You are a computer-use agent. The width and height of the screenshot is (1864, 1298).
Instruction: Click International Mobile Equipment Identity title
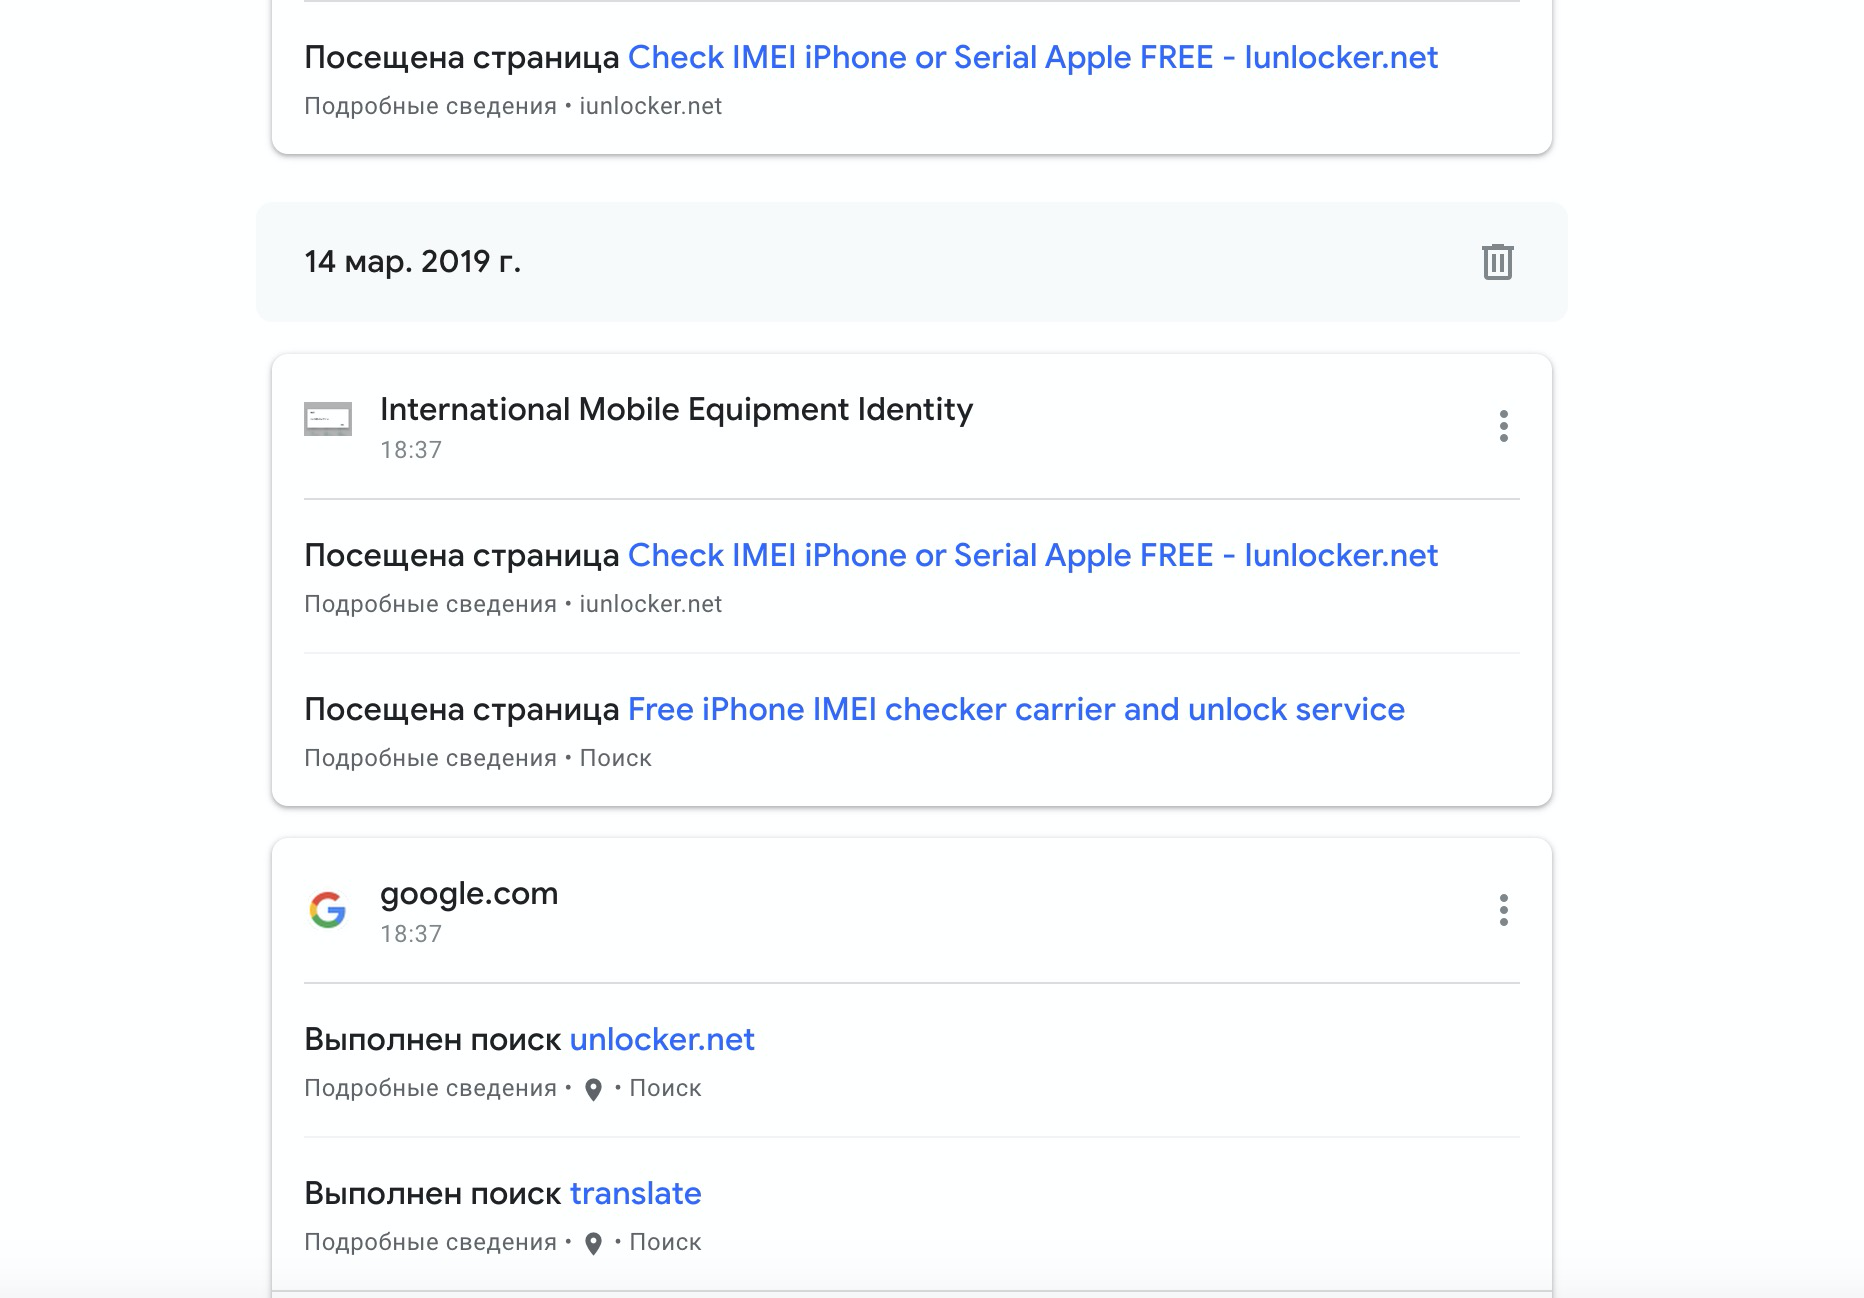click(x=677, y=410)
